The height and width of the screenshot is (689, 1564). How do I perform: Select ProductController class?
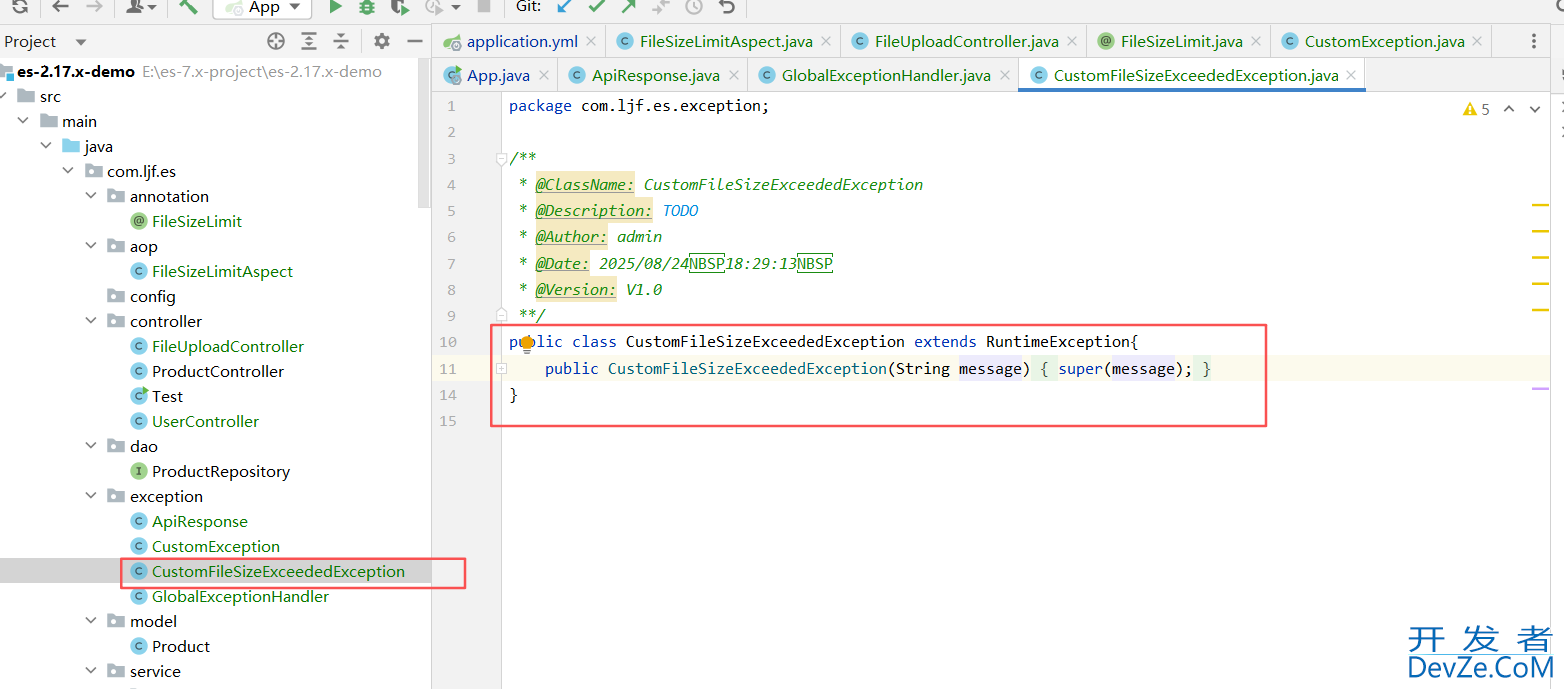tap(218, 371)
